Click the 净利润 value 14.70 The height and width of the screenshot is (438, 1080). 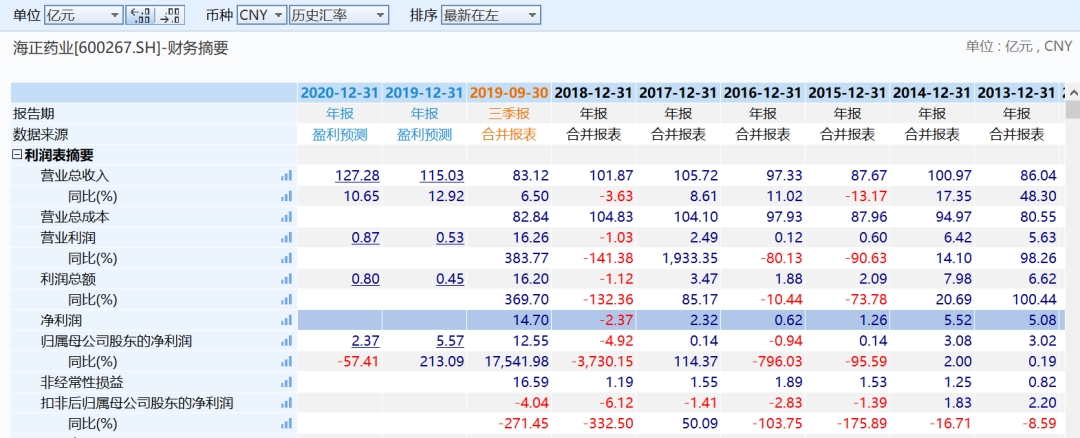530,320
